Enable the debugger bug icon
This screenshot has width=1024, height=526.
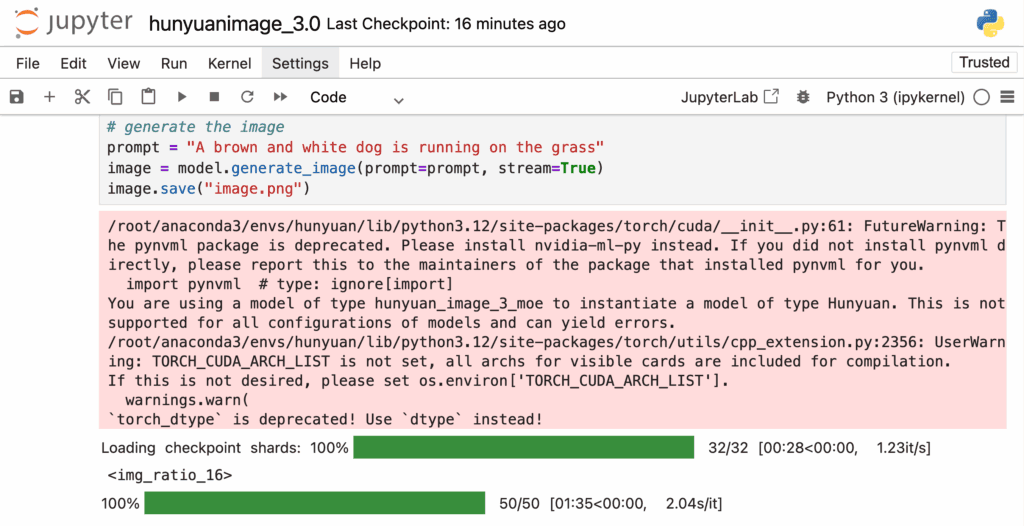[x=802, y=97]
